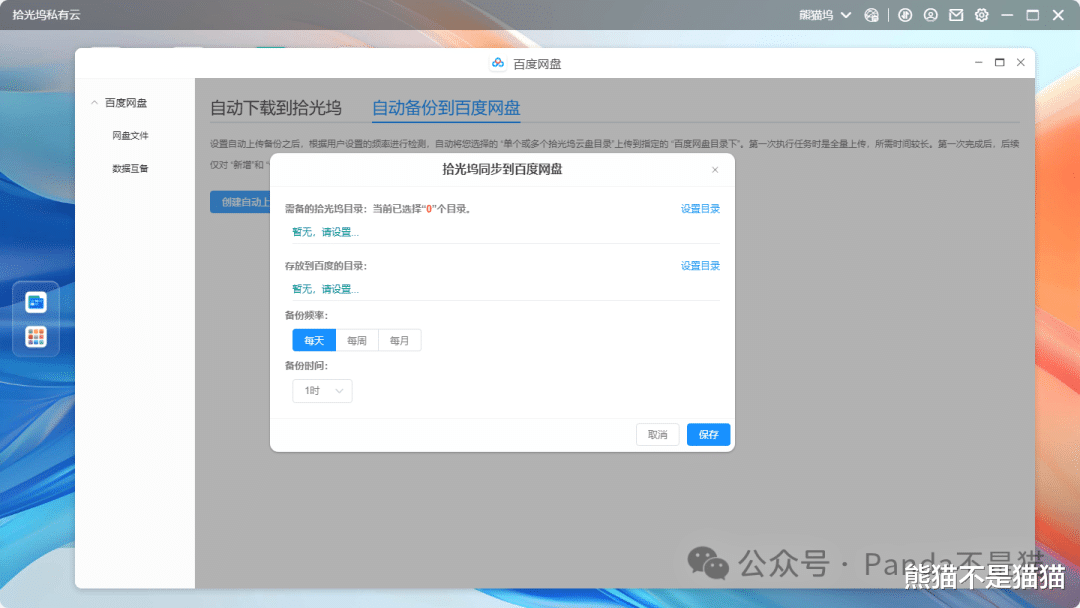This screenshot has width=1080, height=608.
Task: Open the colorful app grid icon in dock
Action: tap(36, 337)
